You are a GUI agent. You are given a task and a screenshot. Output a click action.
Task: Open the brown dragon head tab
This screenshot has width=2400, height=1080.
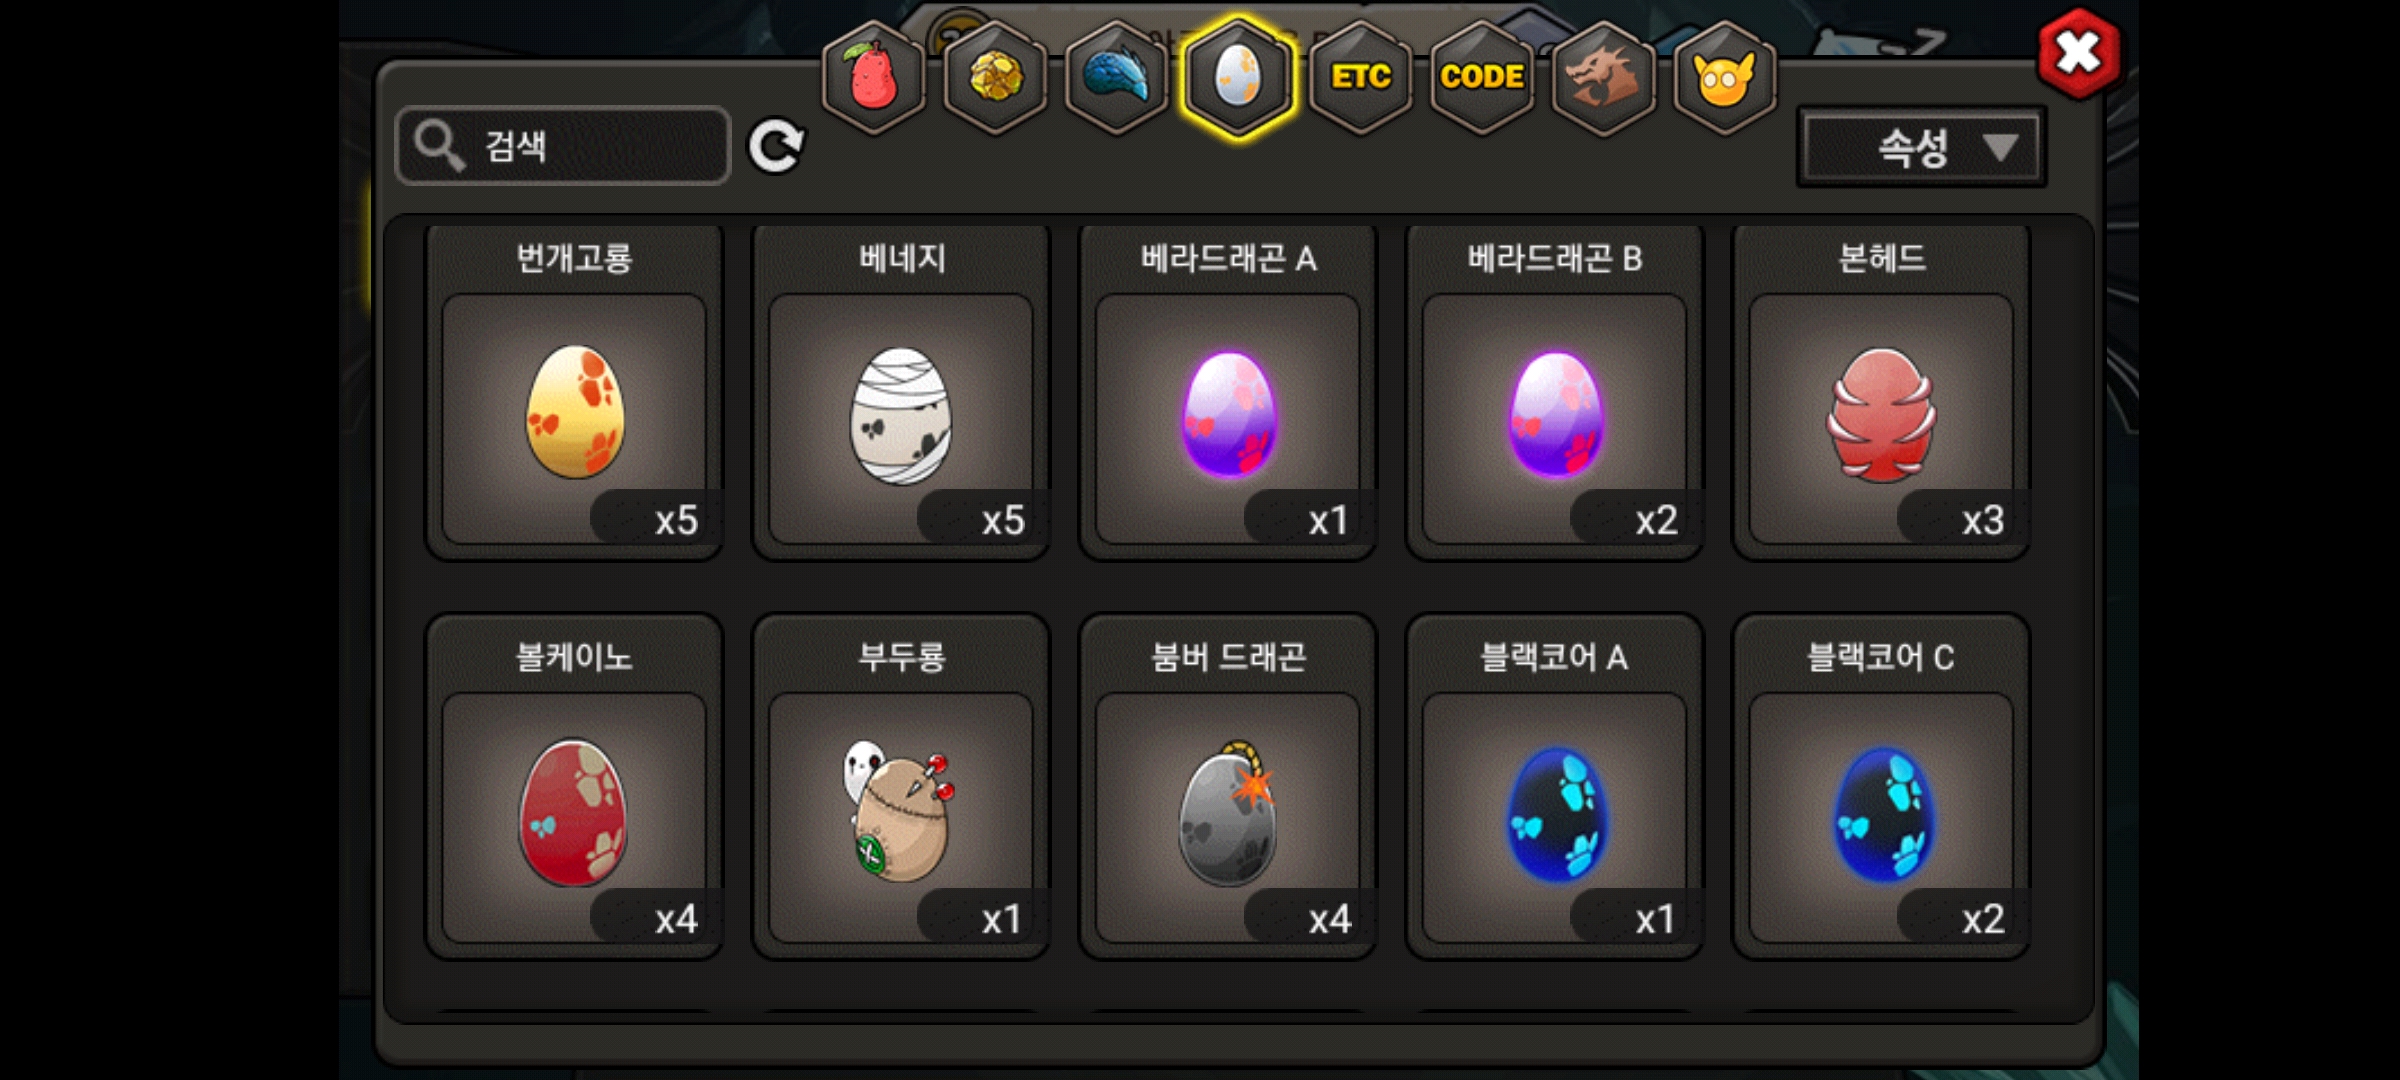coord(1604,77)
